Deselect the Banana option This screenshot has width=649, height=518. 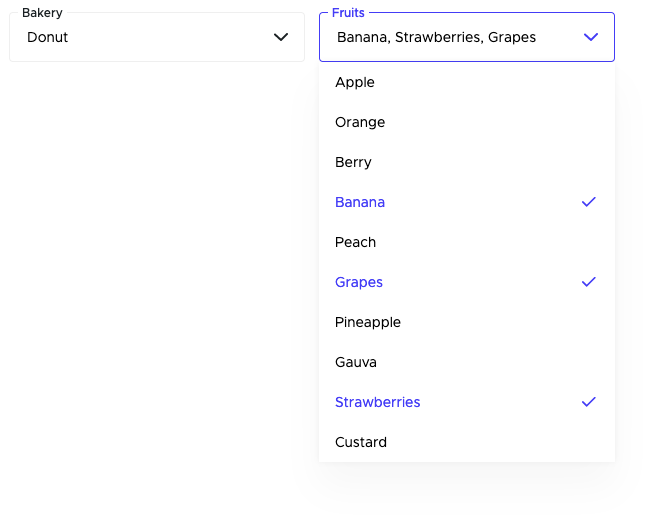point(360,202)
